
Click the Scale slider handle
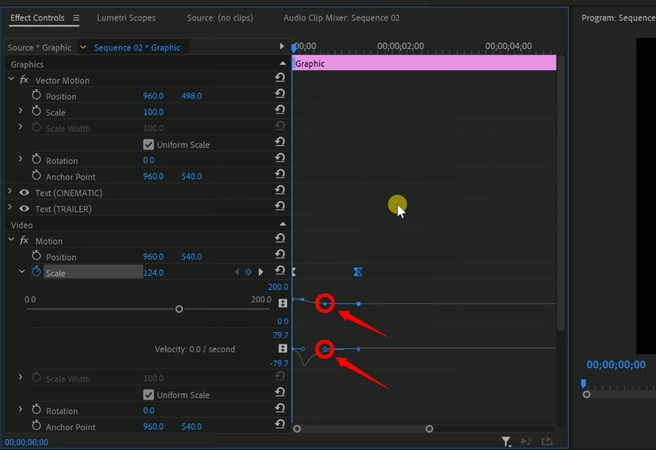point(179,309)
